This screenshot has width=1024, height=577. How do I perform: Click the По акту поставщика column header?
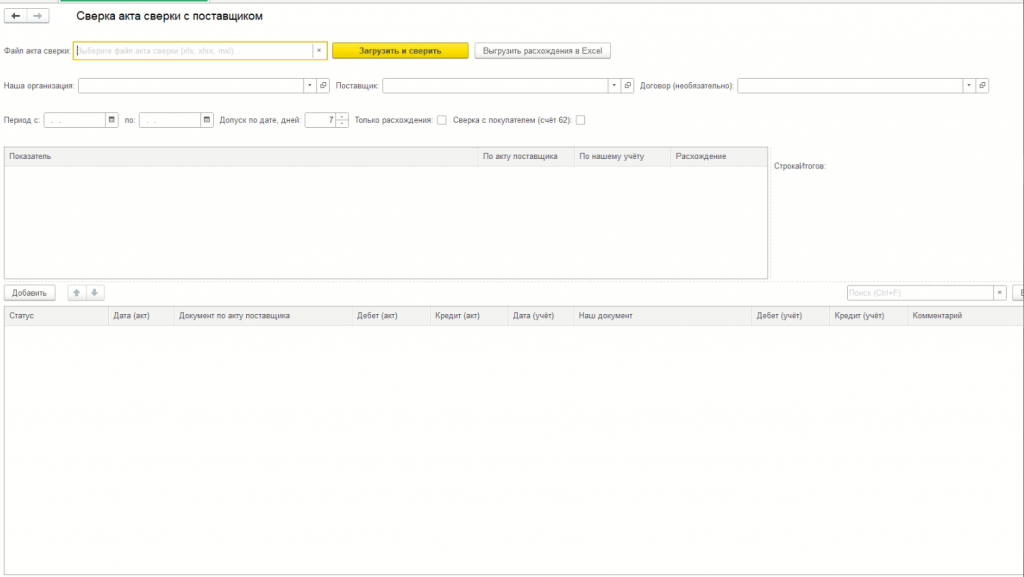(x=526, y=157)
